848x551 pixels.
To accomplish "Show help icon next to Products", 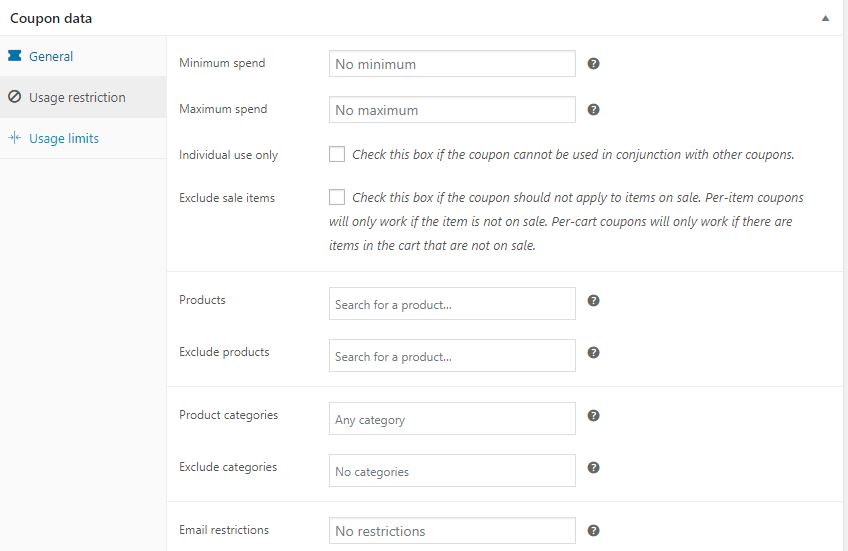I will pos(593,301).
